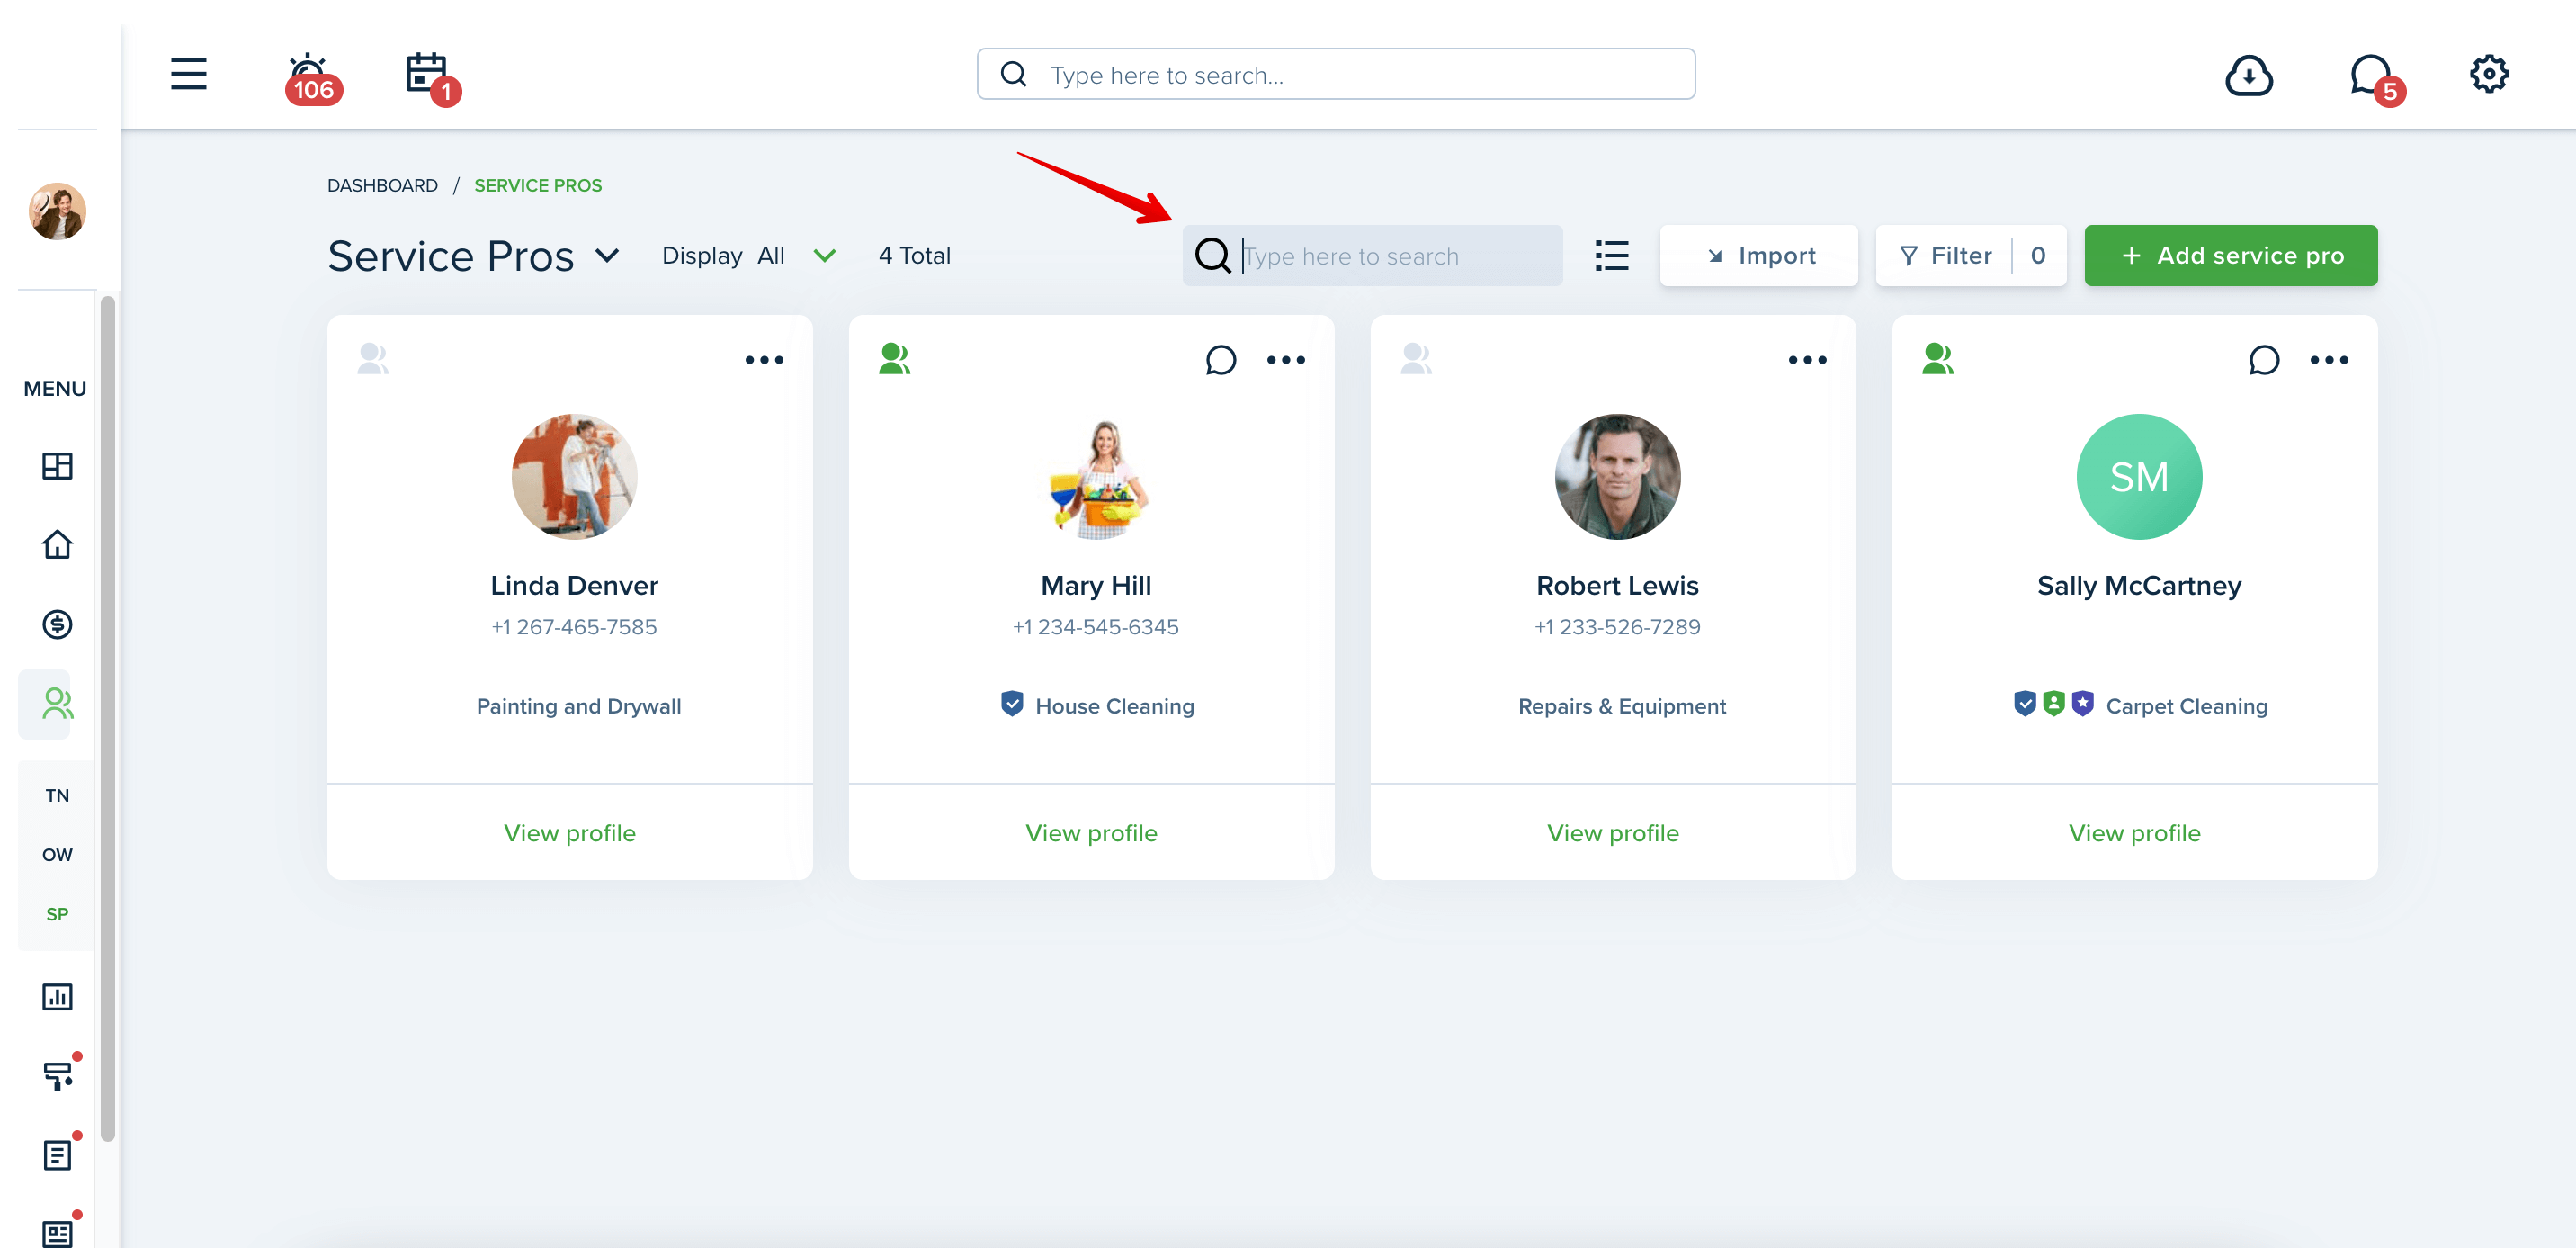Click Repairs & Equipment label
Screen dimensions: 2576x1248
click(x=1621, y=706)
